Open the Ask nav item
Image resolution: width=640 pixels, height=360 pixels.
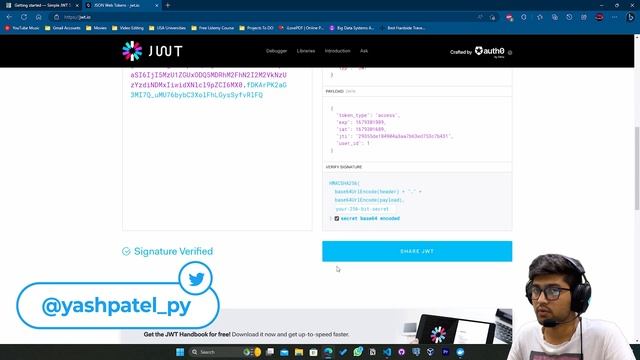coord(364,51)
